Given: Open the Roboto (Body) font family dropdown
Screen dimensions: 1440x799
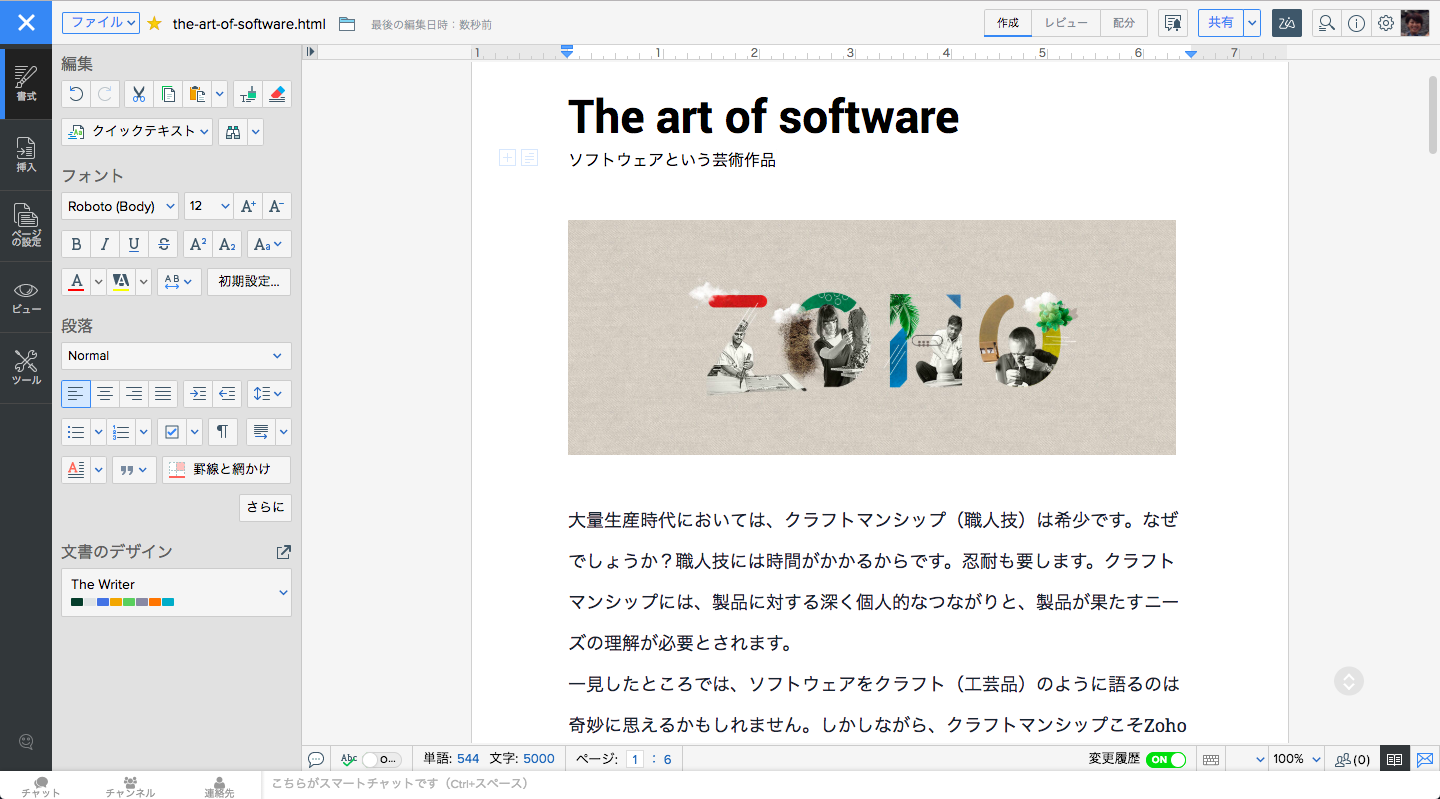Looking at the screenshot, I should [x=120, y=206].
